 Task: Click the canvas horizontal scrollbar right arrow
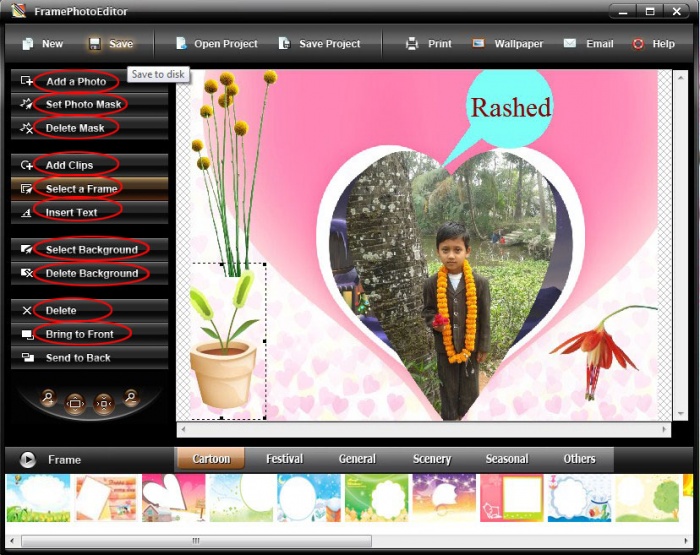click(664, 430)
